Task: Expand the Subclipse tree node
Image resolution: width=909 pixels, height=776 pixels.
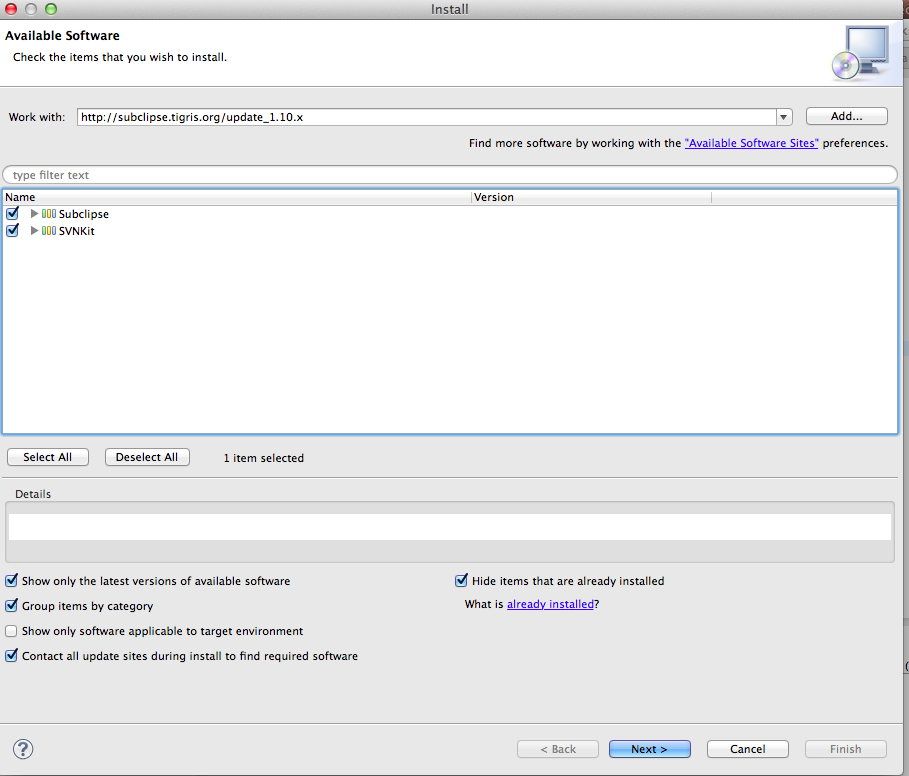Action: [35, 214]
